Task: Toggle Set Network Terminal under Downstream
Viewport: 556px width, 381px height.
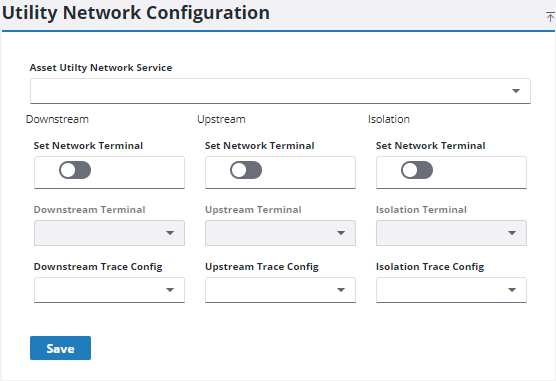Action: tap(75, 170)
